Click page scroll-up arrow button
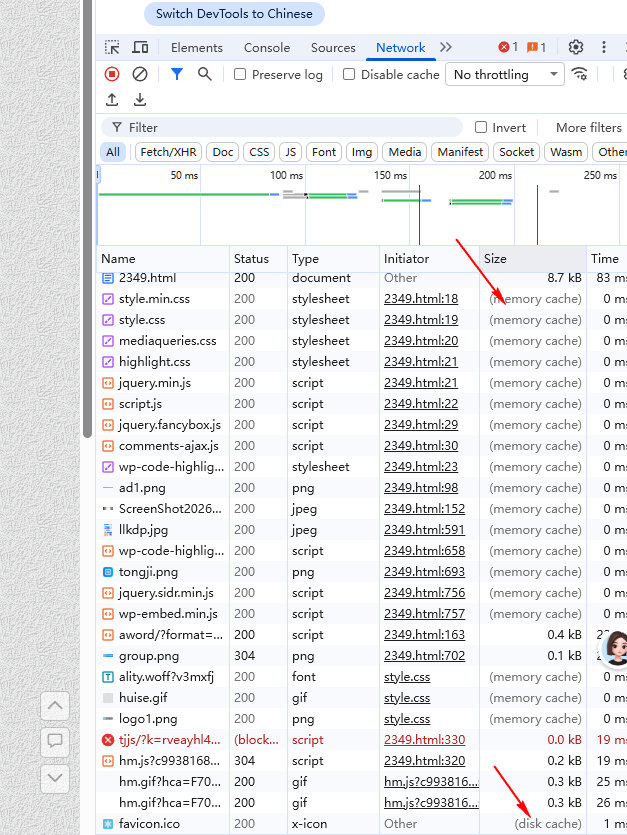The height and width of the screenshot is (835, 627). (55, 706)
